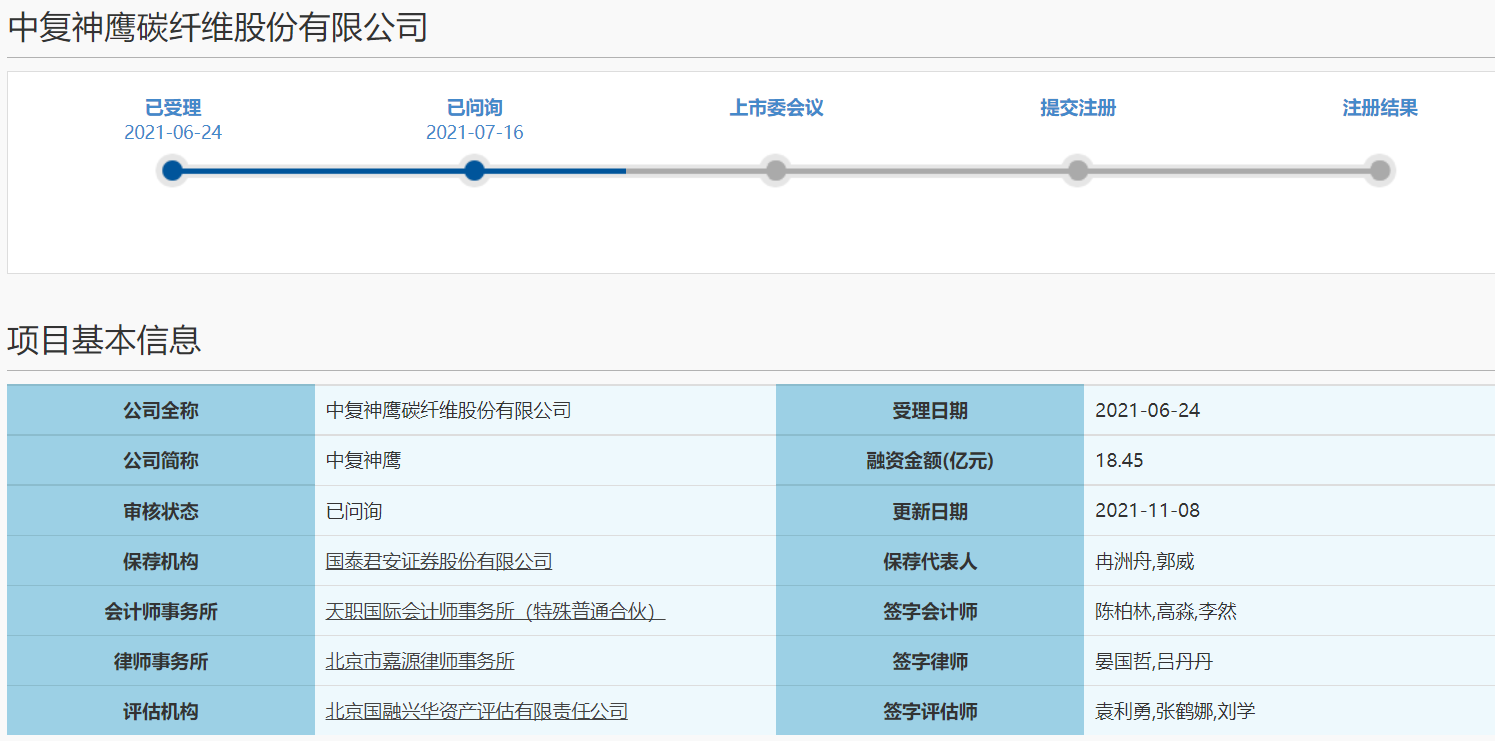Image resolution: width=1495 pixels, height=741 pixels.
Task: Click the 2021-07-16 date under 已问询
Action: click(x=475, y=133)
